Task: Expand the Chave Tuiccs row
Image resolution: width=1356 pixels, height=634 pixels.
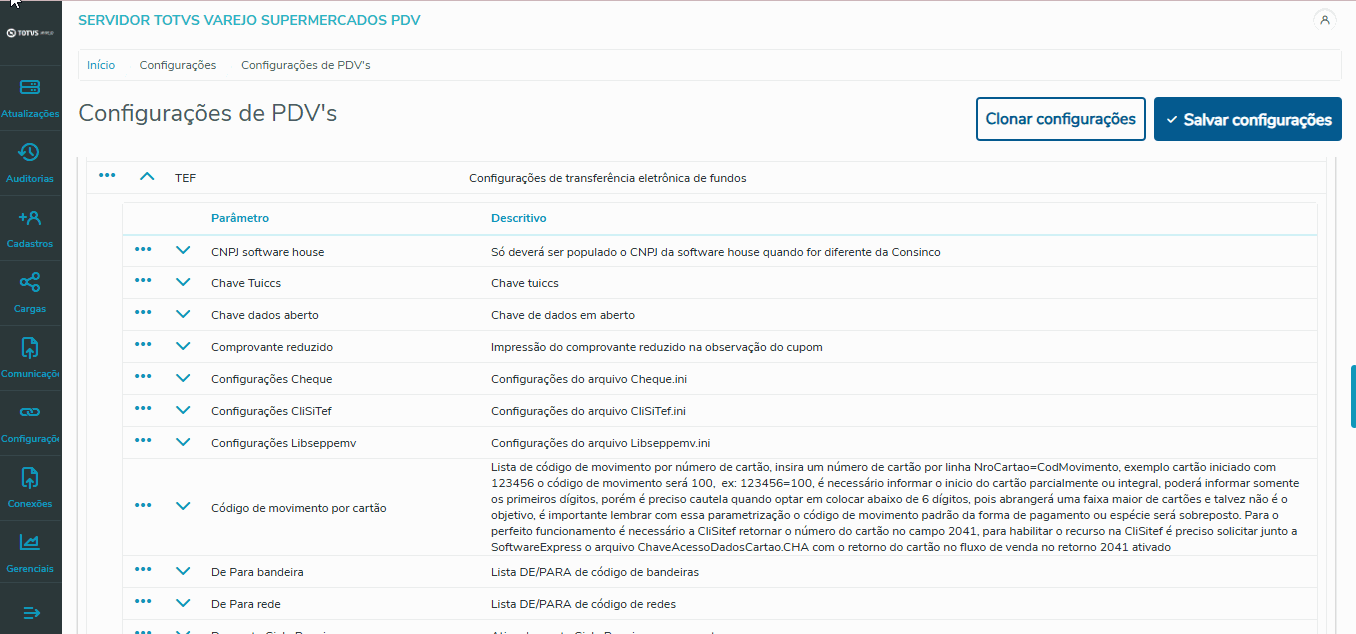Action: [x=183, y=282]
